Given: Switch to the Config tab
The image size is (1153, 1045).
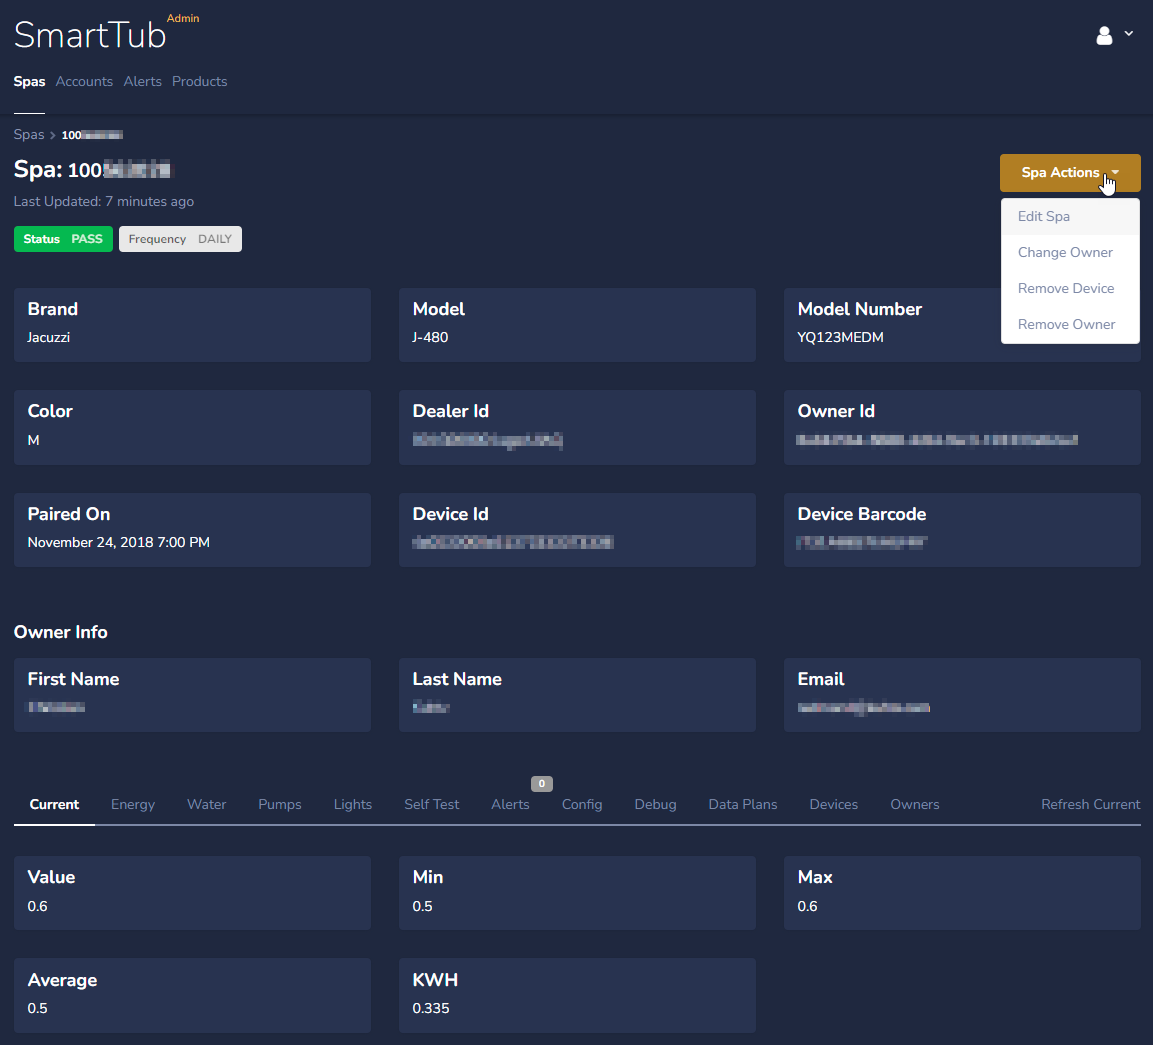Looking at the screenshot, I should click(x=582, y=805).
